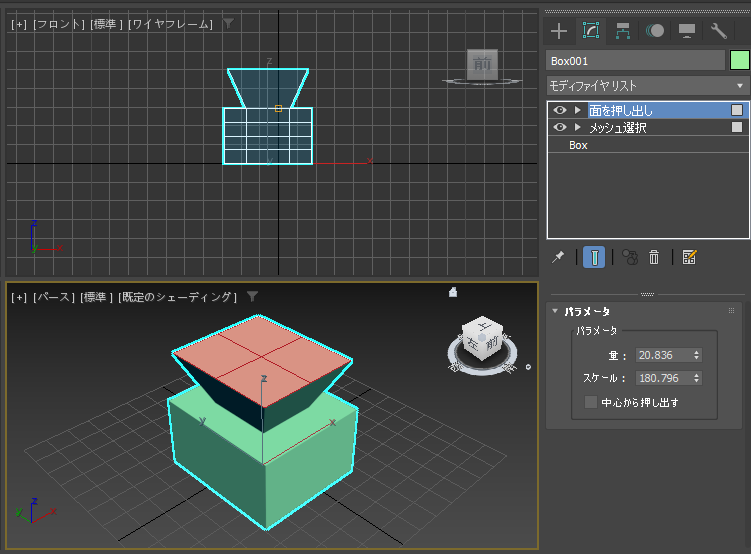Click the Pin Stack icon
The image size is (751, 554).
(x=558, y=257)
